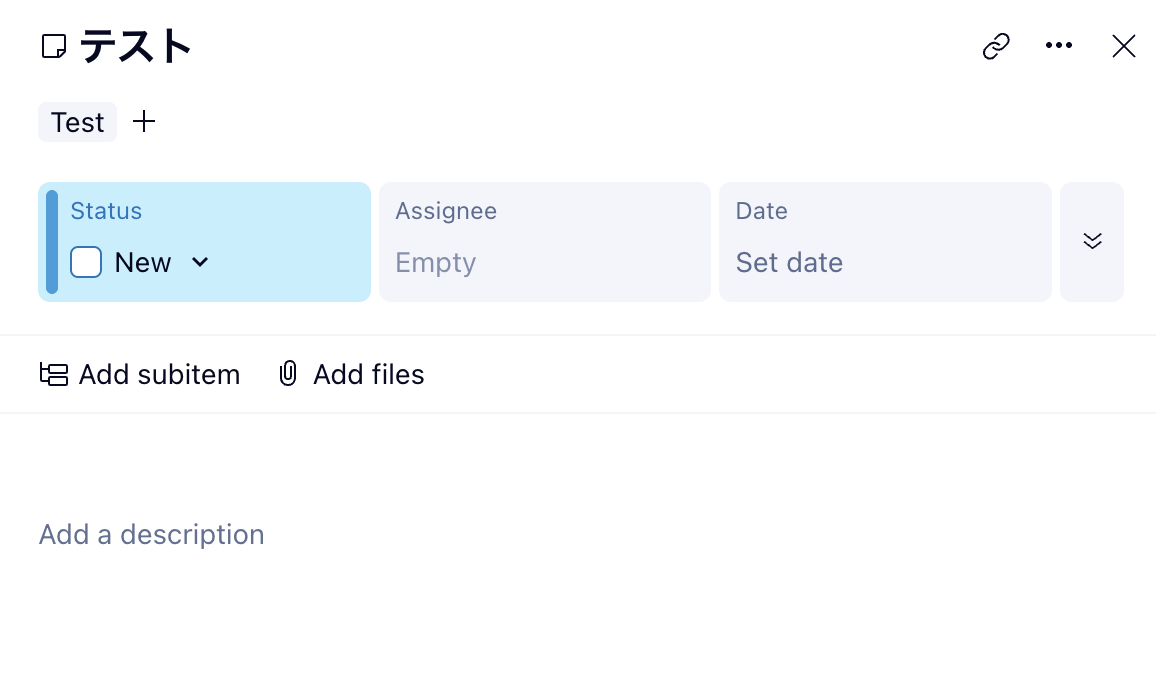1156x674 pixels.
Task: Check the status checkbox beside New
Action: (x=86, y=262)
